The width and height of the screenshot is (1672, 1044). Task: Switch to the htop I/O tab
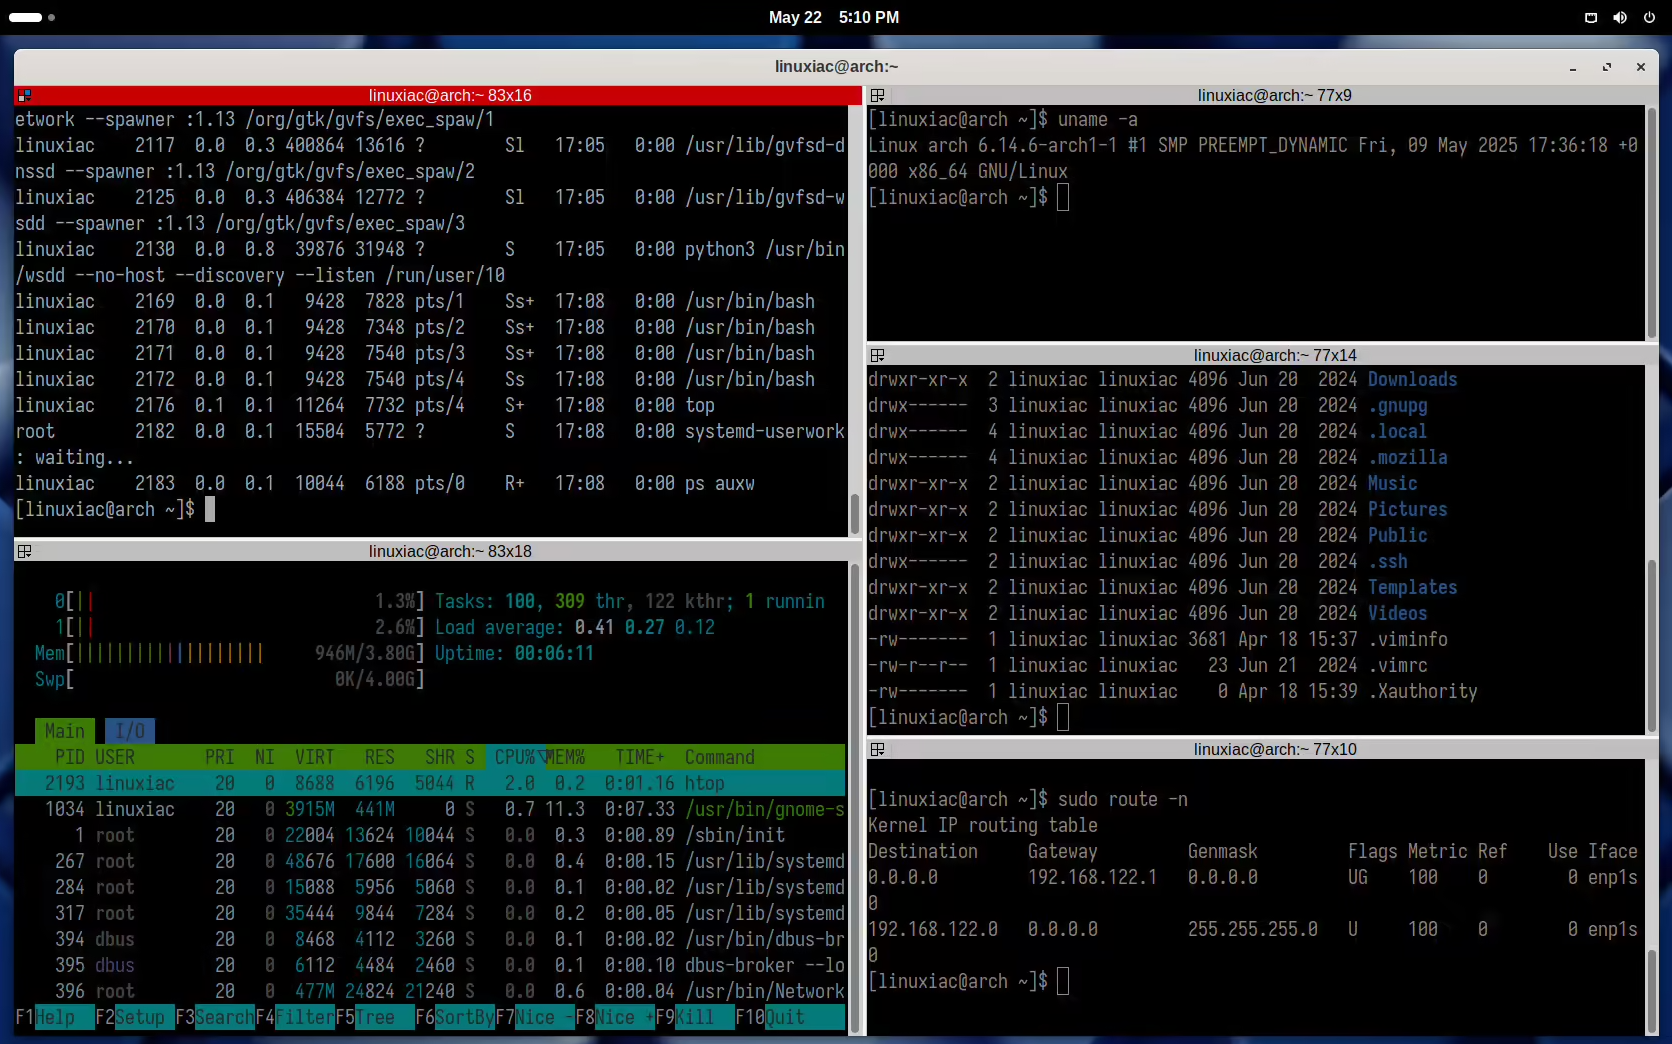[130, 731]
